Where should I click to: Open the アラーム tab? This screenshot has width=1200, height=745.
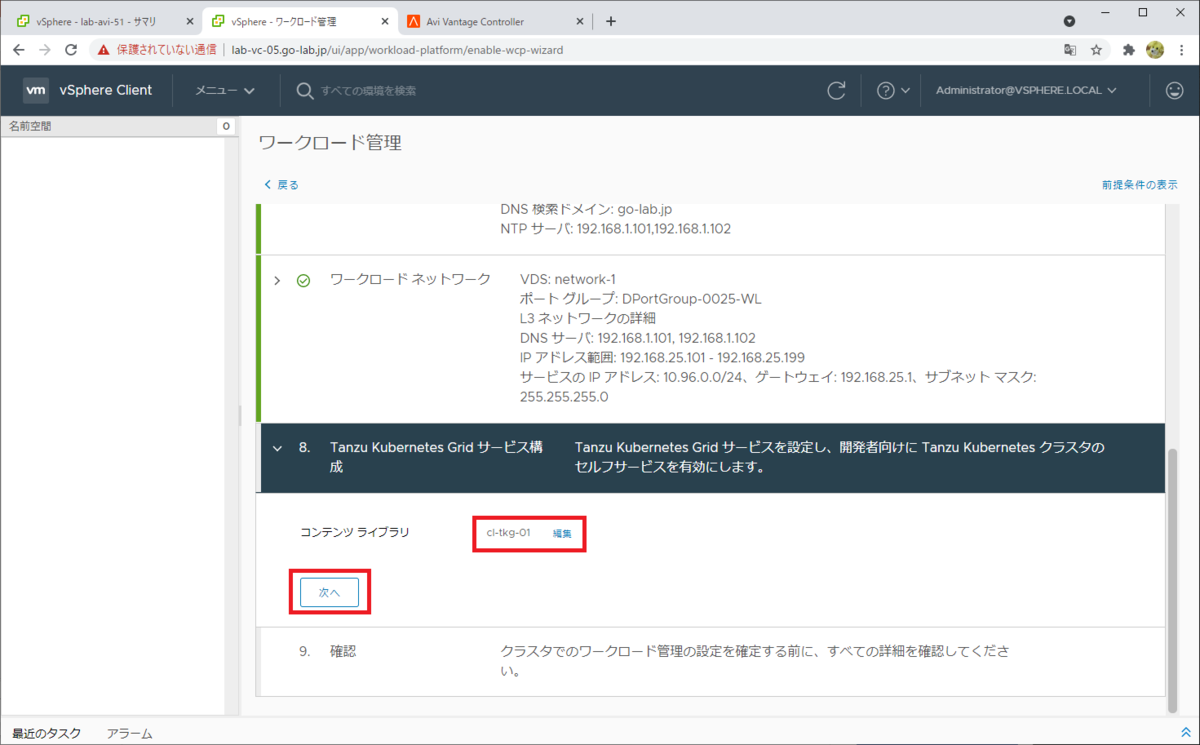[x=128, y=732]
